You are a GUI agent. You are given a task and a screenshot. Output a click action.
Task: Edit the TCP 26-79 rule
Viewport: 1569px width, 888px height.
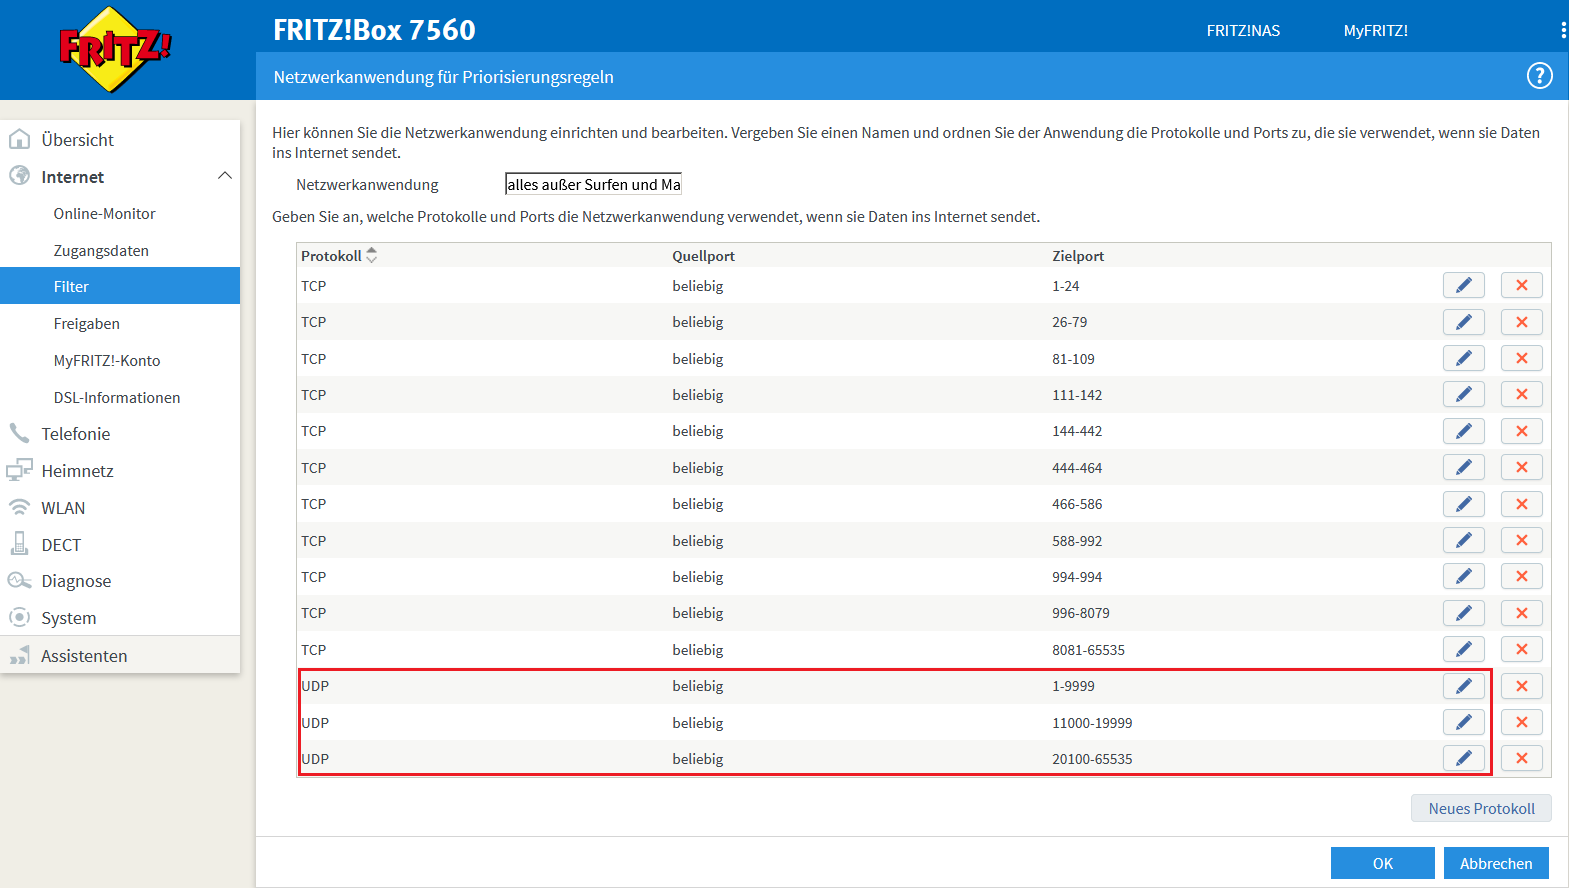[x=1463, y=322]
